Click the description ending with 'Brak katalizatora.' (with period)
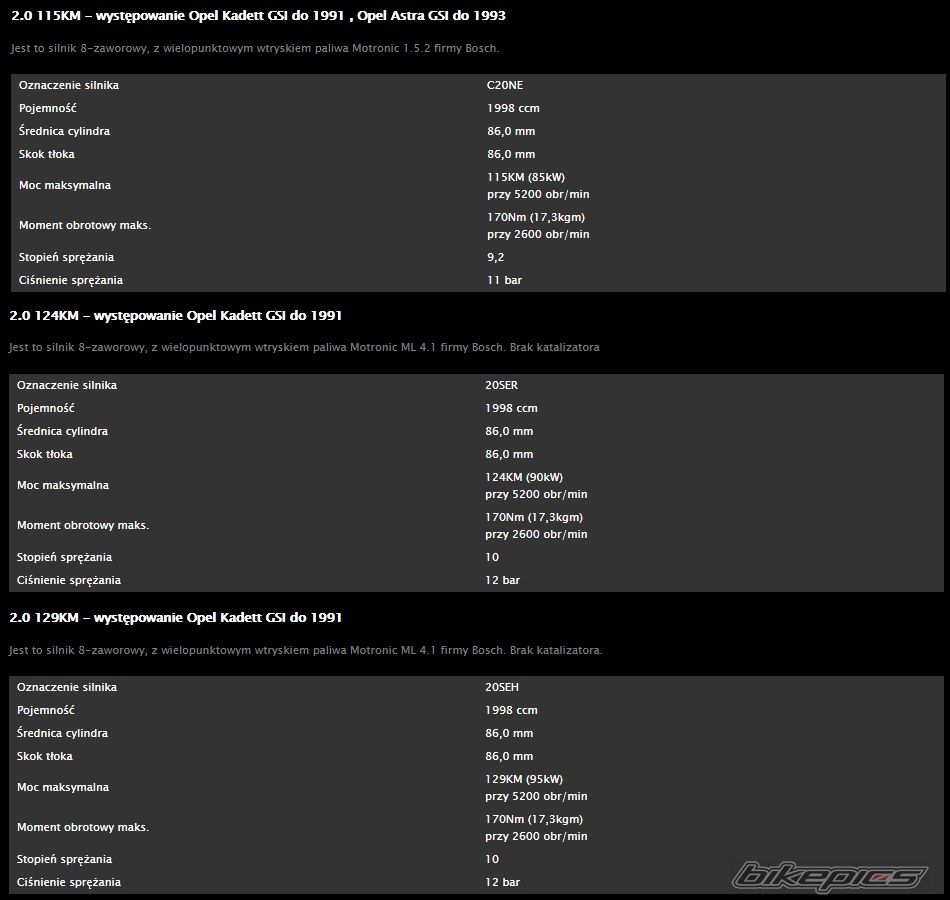The image size is (950, 900). (306, 650)
